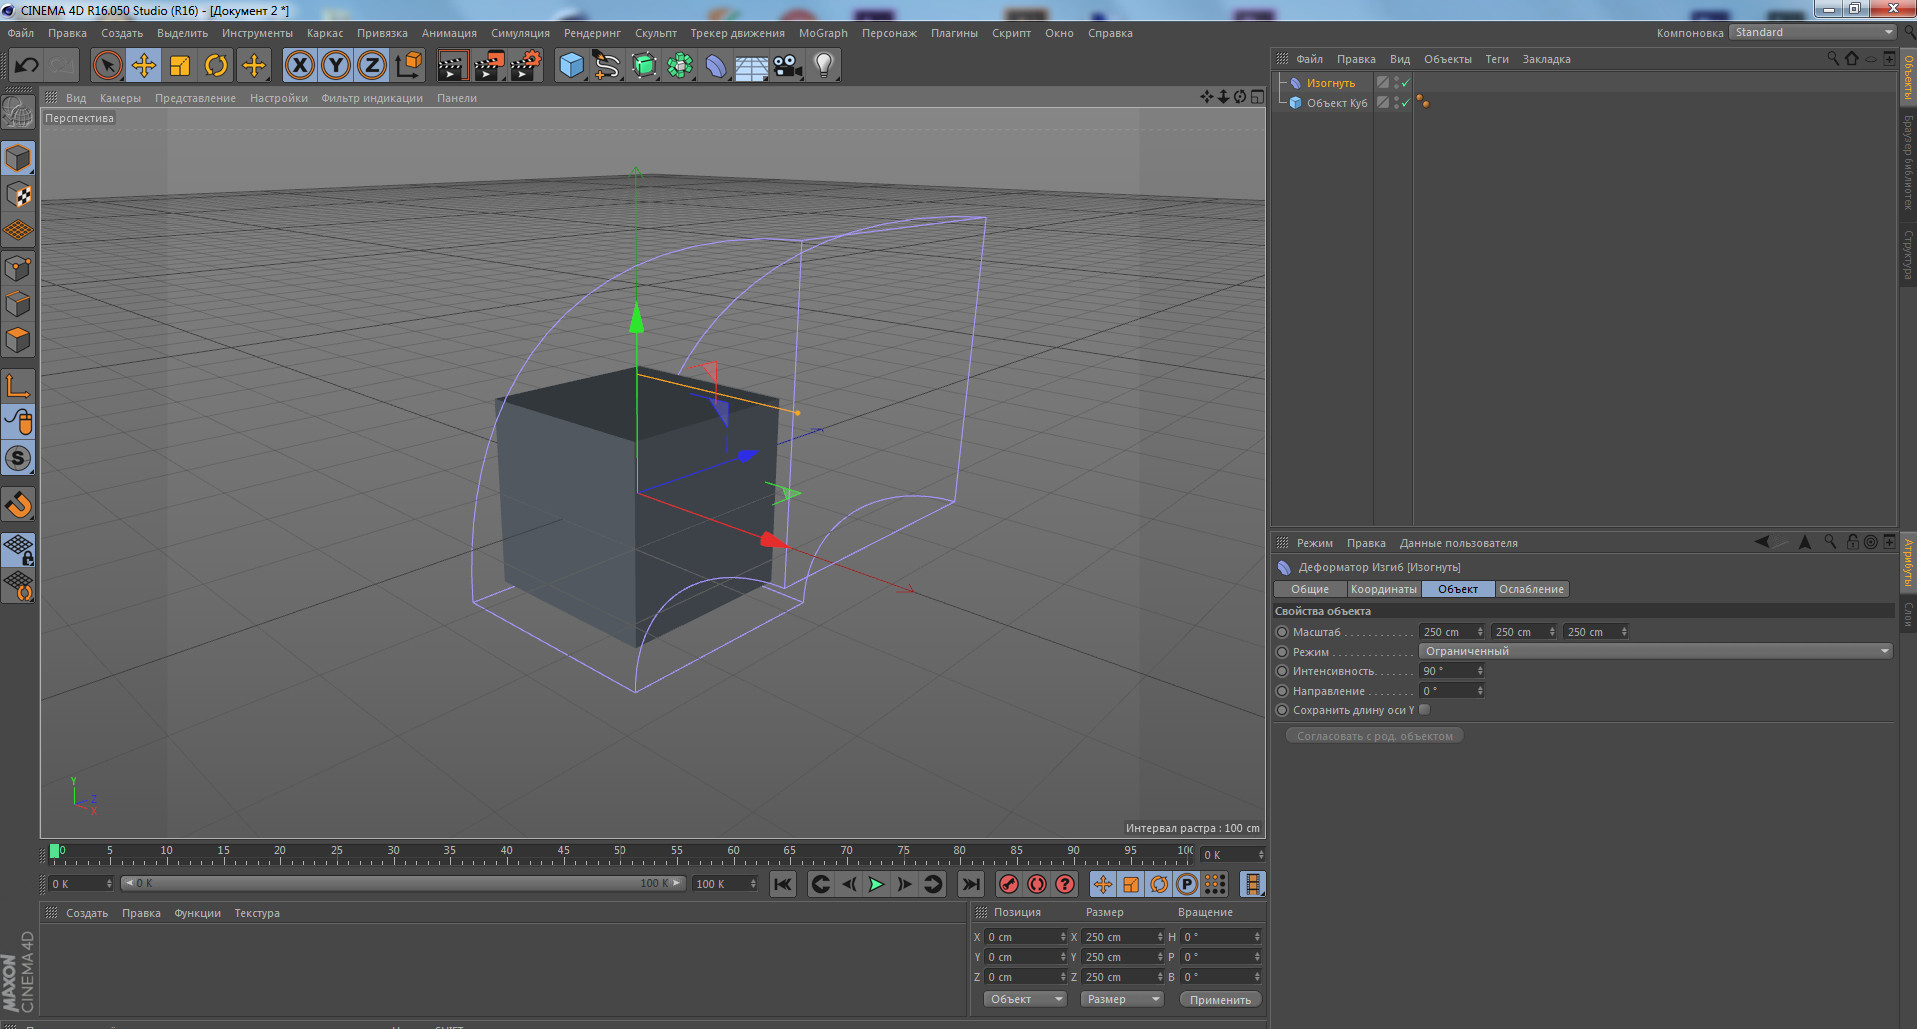The width and height of the screenshot is (1917, 1029).
Task: Activate the Scale tool in the top toolbar
Action: click(x=180, y=66)
